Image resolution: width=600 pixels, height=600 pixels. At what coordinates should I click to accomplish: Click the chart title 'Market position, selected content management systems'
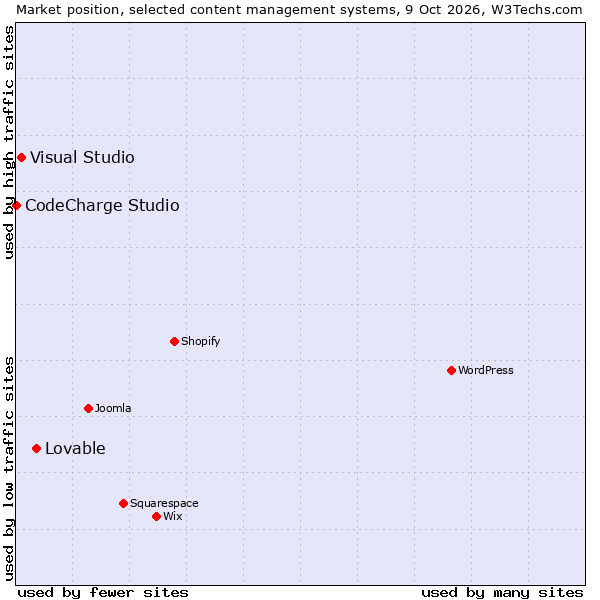pos(207,10)
